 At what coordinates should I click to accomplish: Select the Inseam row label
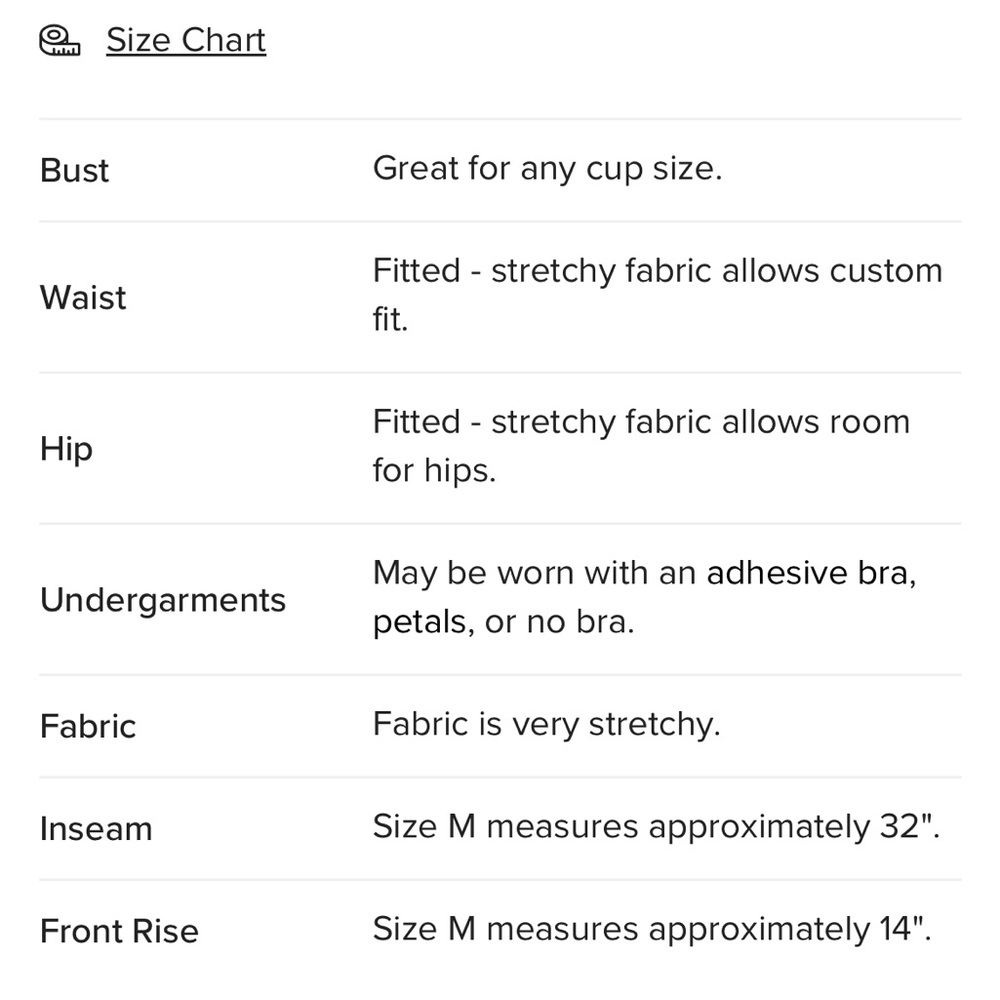(96, 829)
